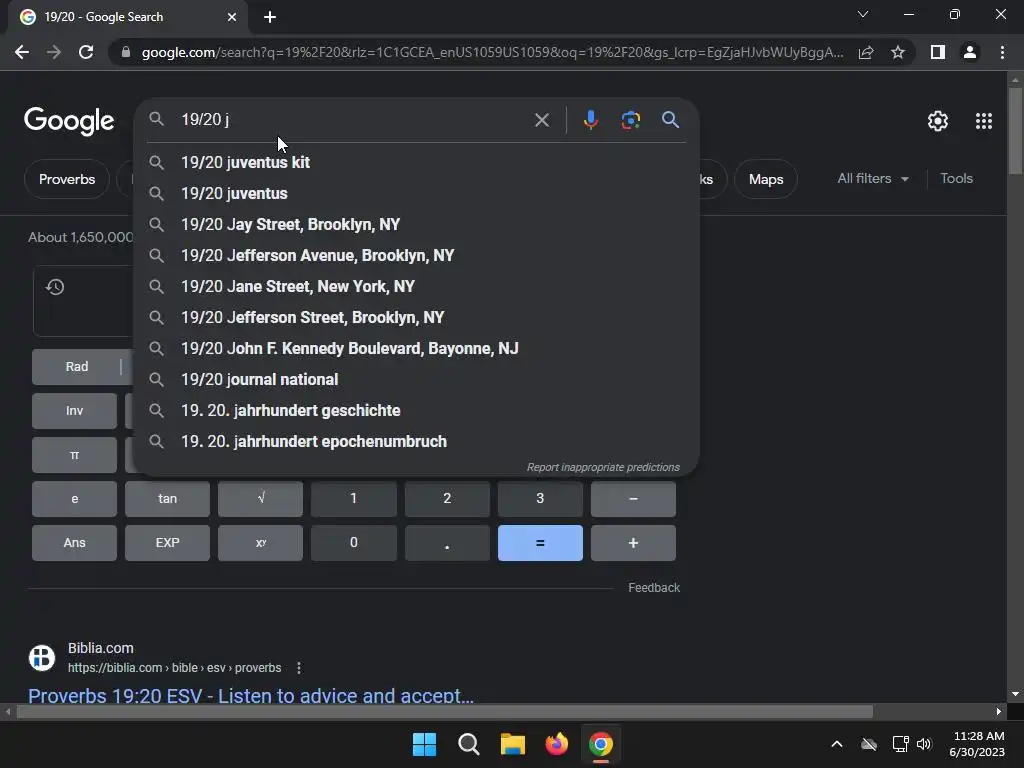Switch calculator to Rad mode
The image size is (1024, 768).
[76, 366]
